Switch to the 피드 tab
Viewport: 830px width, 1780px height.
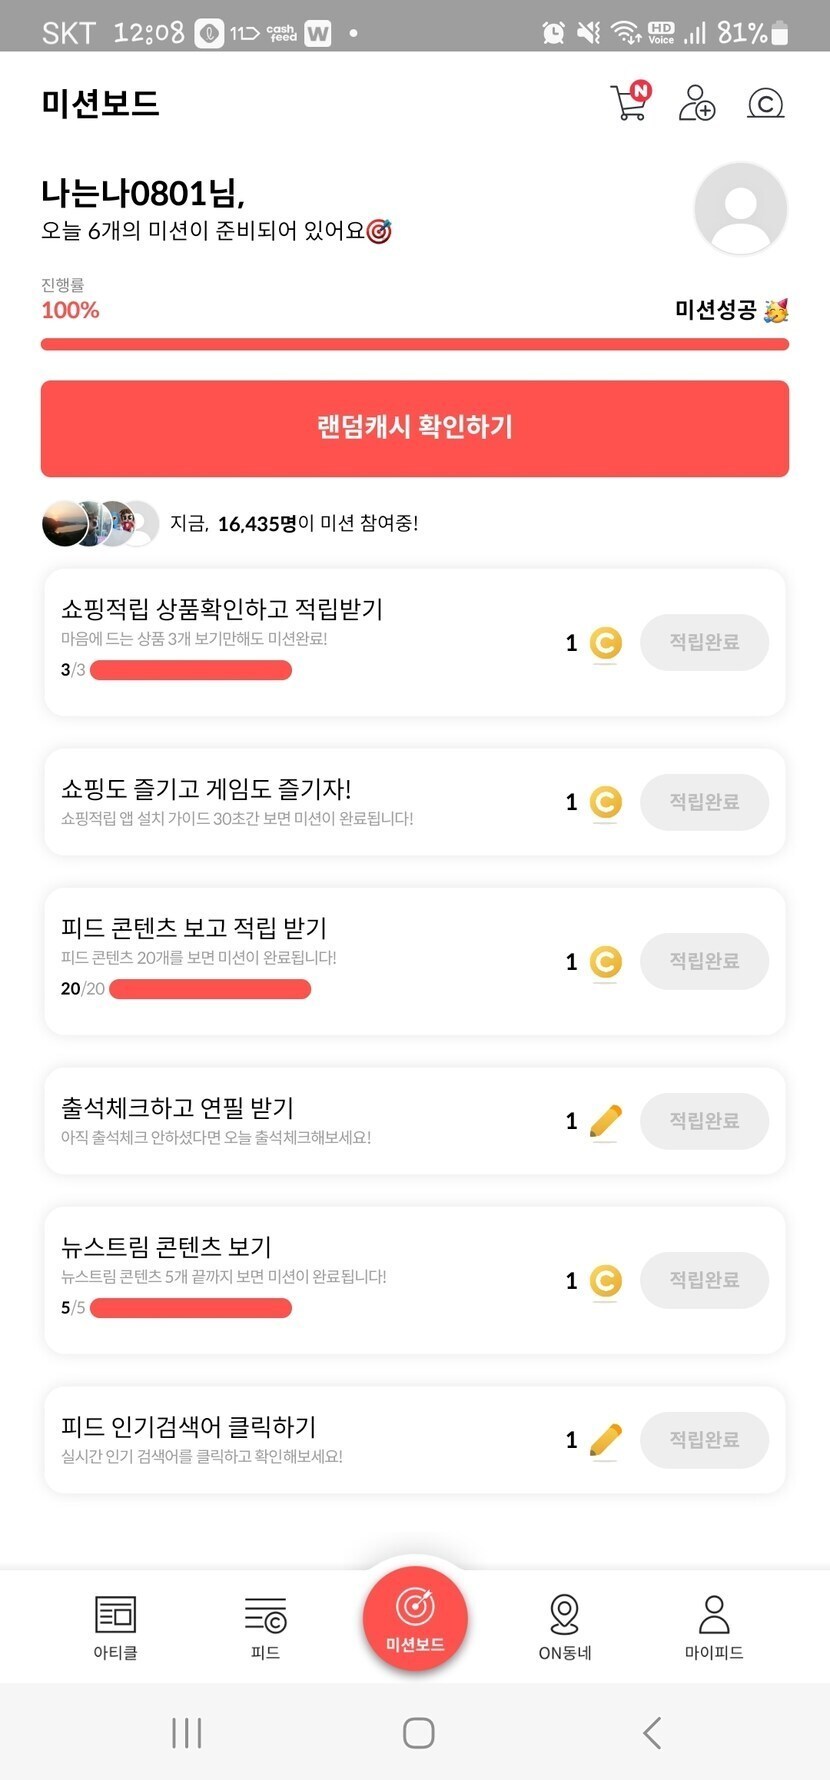(x=265, y=1627)
